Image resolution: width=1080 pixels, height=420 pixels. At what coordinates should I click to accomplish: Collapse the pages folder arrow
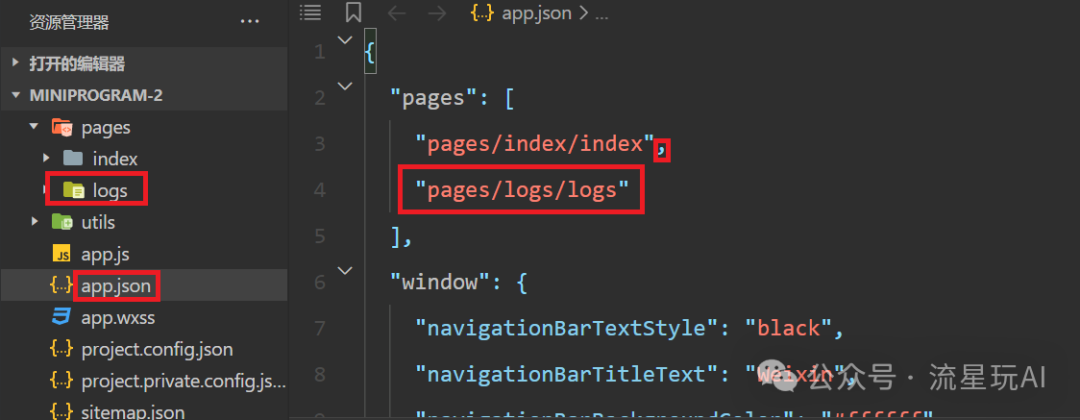tap(33, 127)
